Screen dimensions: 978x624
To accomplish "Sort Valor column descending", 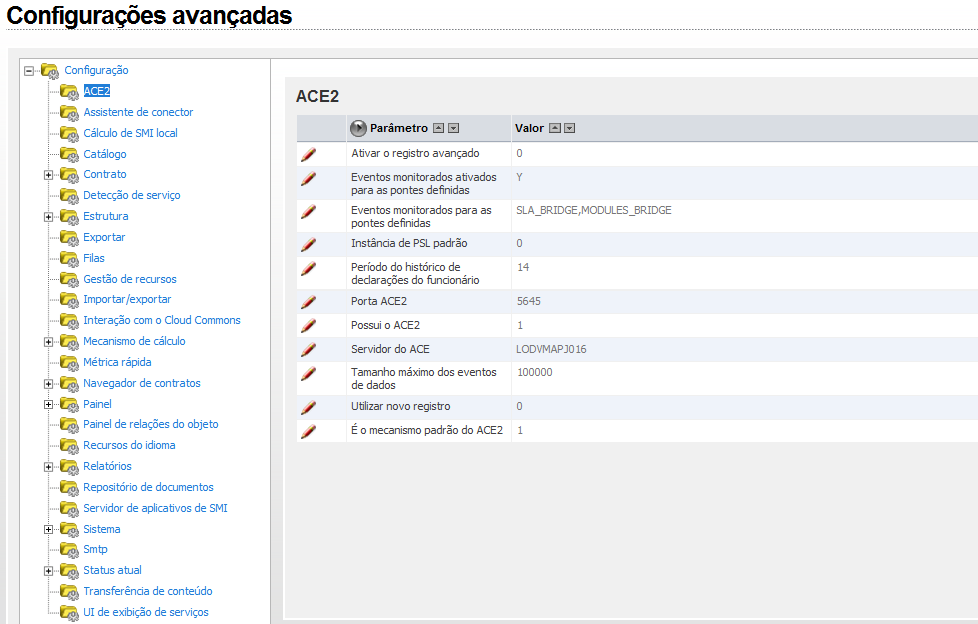I will click(569, 129).
